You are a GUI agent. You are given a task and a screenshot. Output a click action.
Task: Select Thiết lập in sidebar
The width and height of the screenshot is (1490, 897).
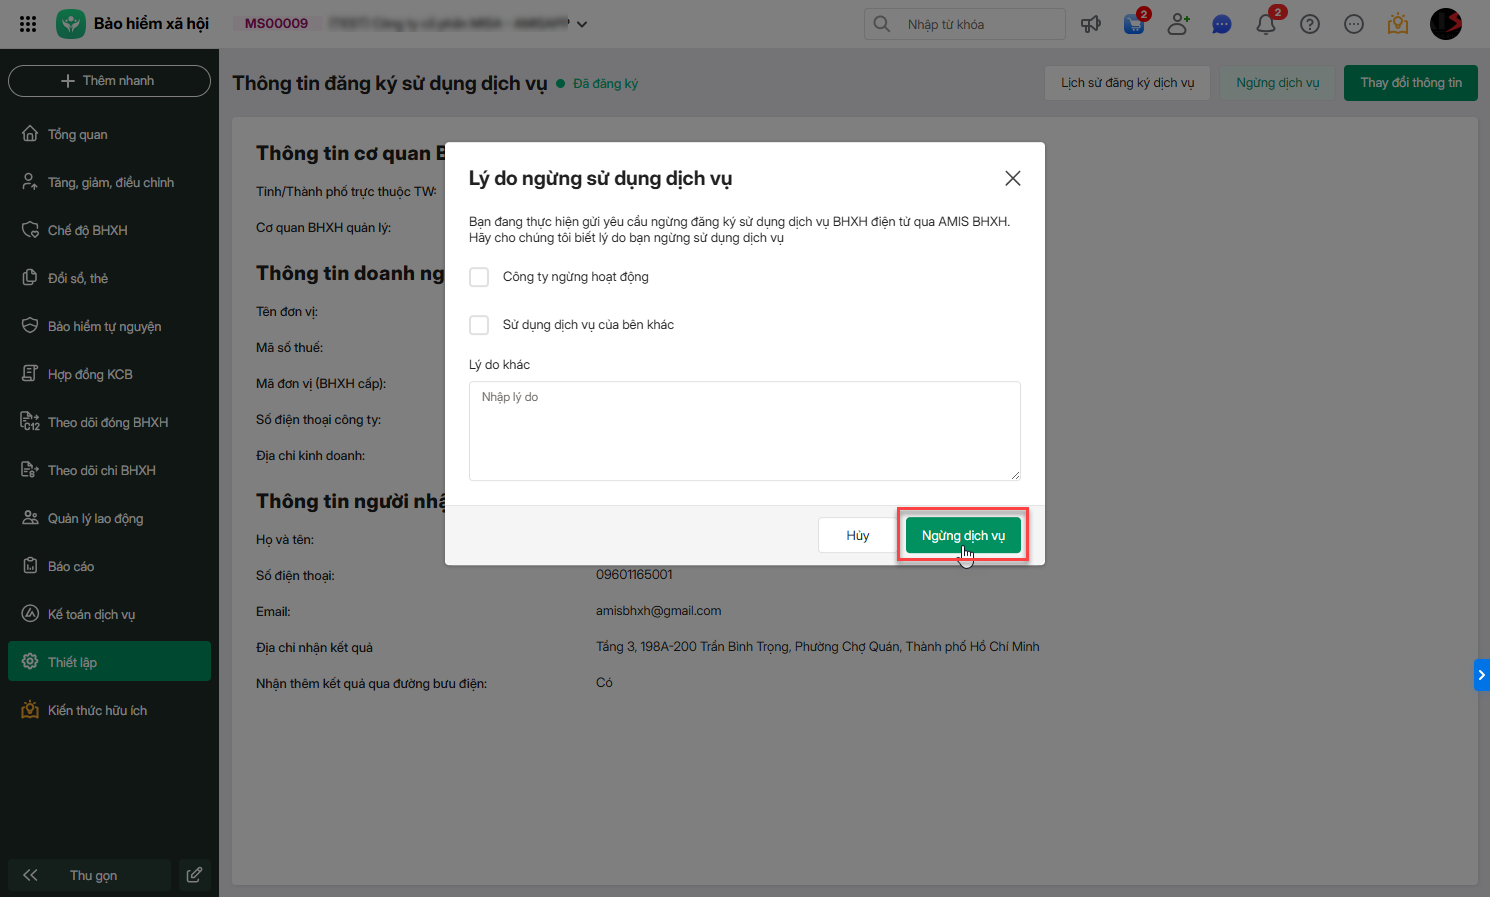coord(109,662)
